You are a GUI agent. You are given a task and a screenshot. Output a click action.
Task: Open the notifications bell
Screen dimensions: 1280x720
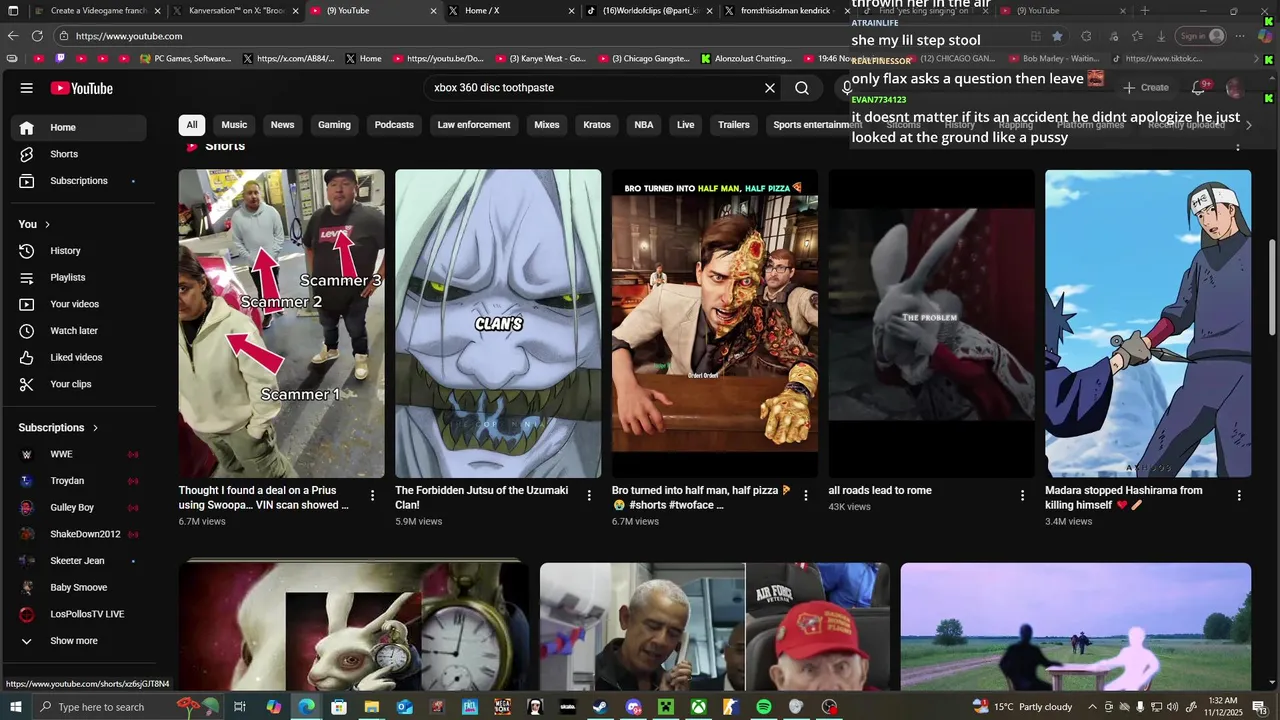[x=1198, y=88]
